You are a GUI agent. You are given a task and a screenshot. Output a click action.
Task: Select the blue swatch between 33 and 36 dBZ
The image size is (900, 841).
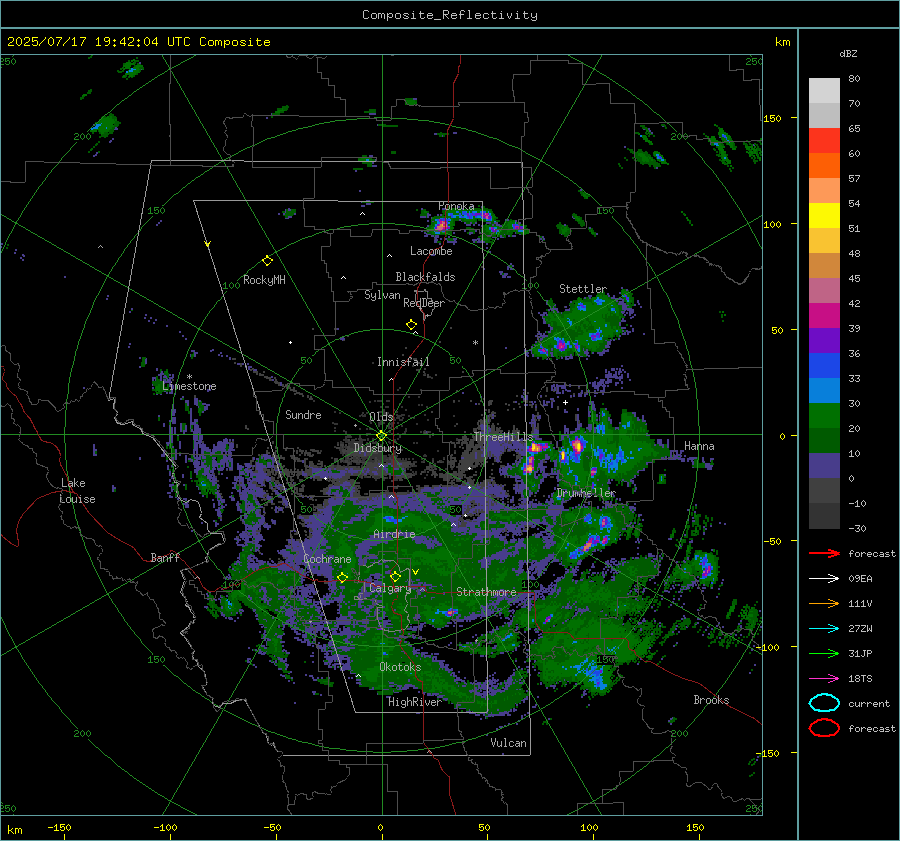click(824, 365)
